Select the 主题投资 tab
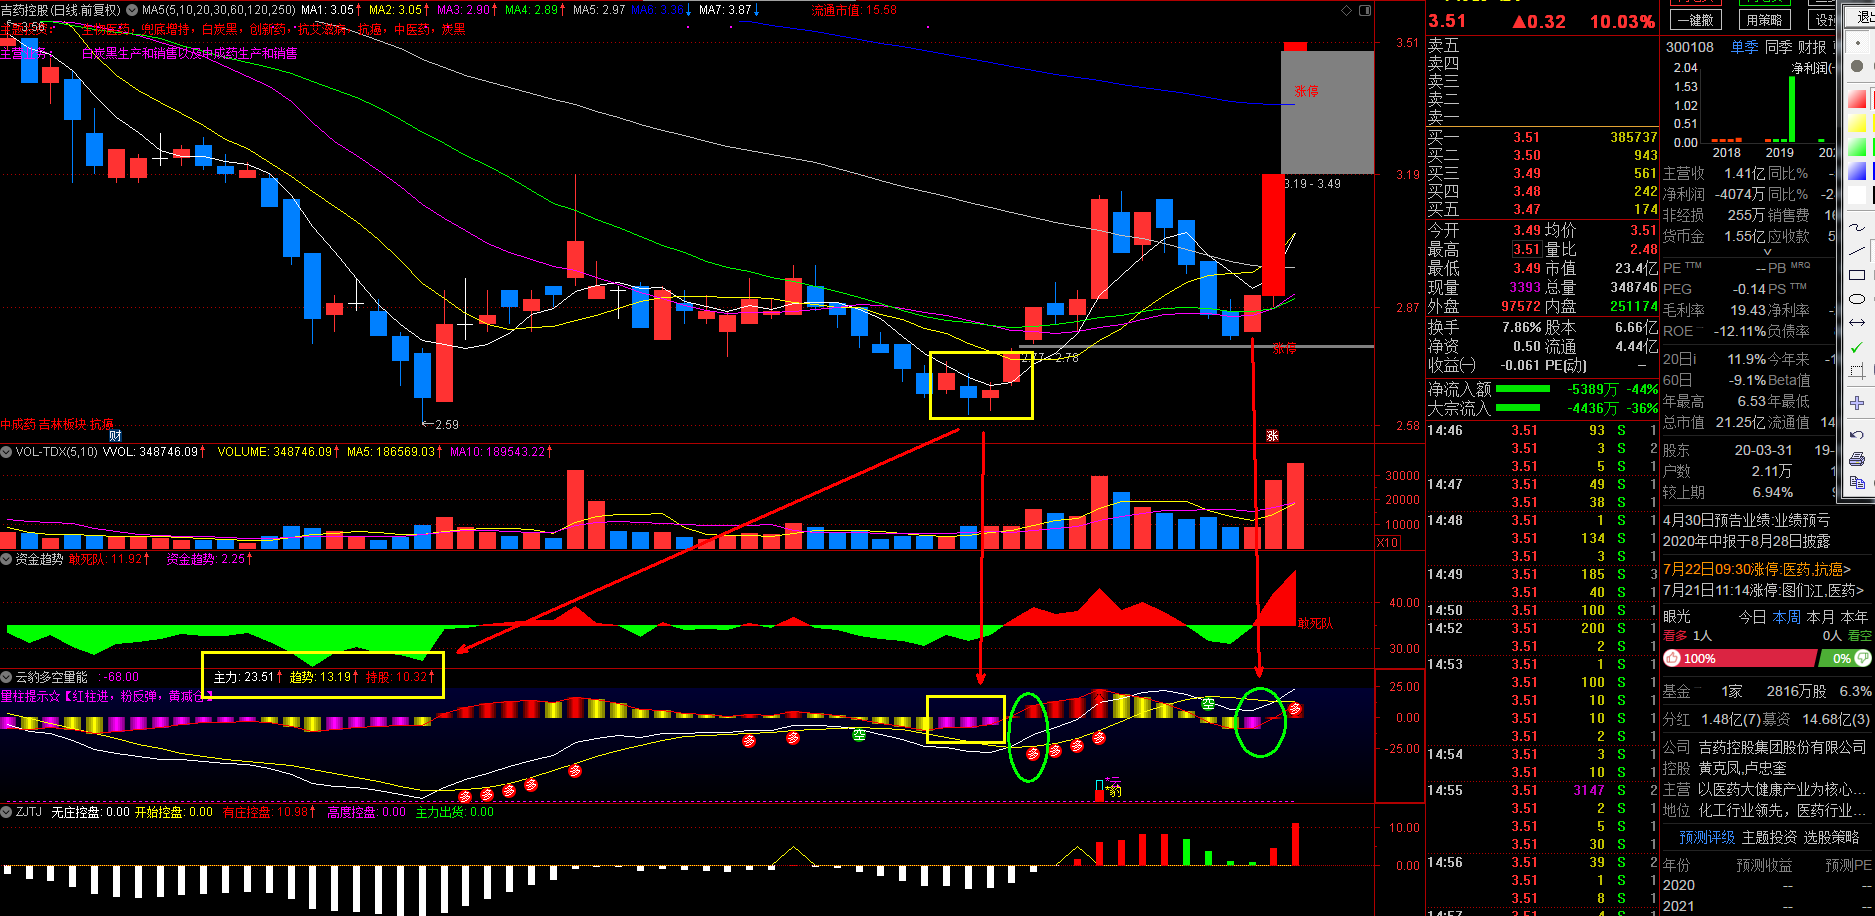Image resolution: width=1875 pixels, height=916 pixels. [x=1769, y=837]
